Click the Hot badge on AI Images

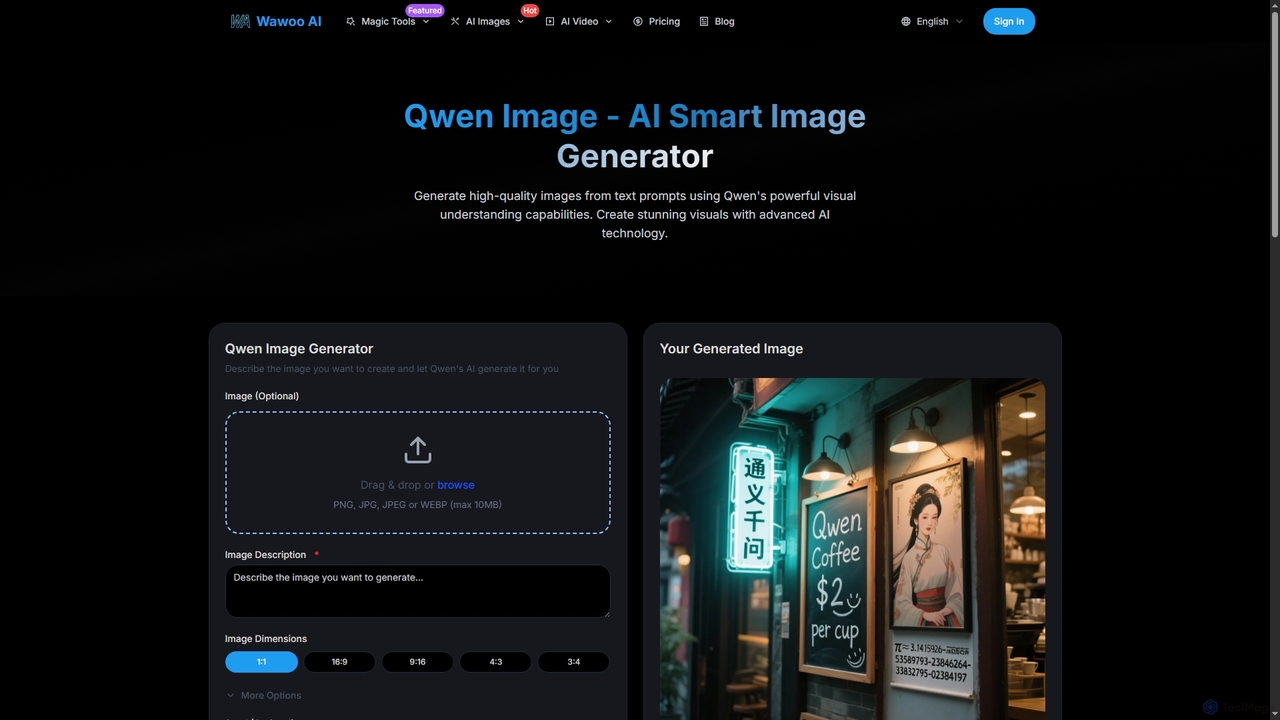(530, 10)
